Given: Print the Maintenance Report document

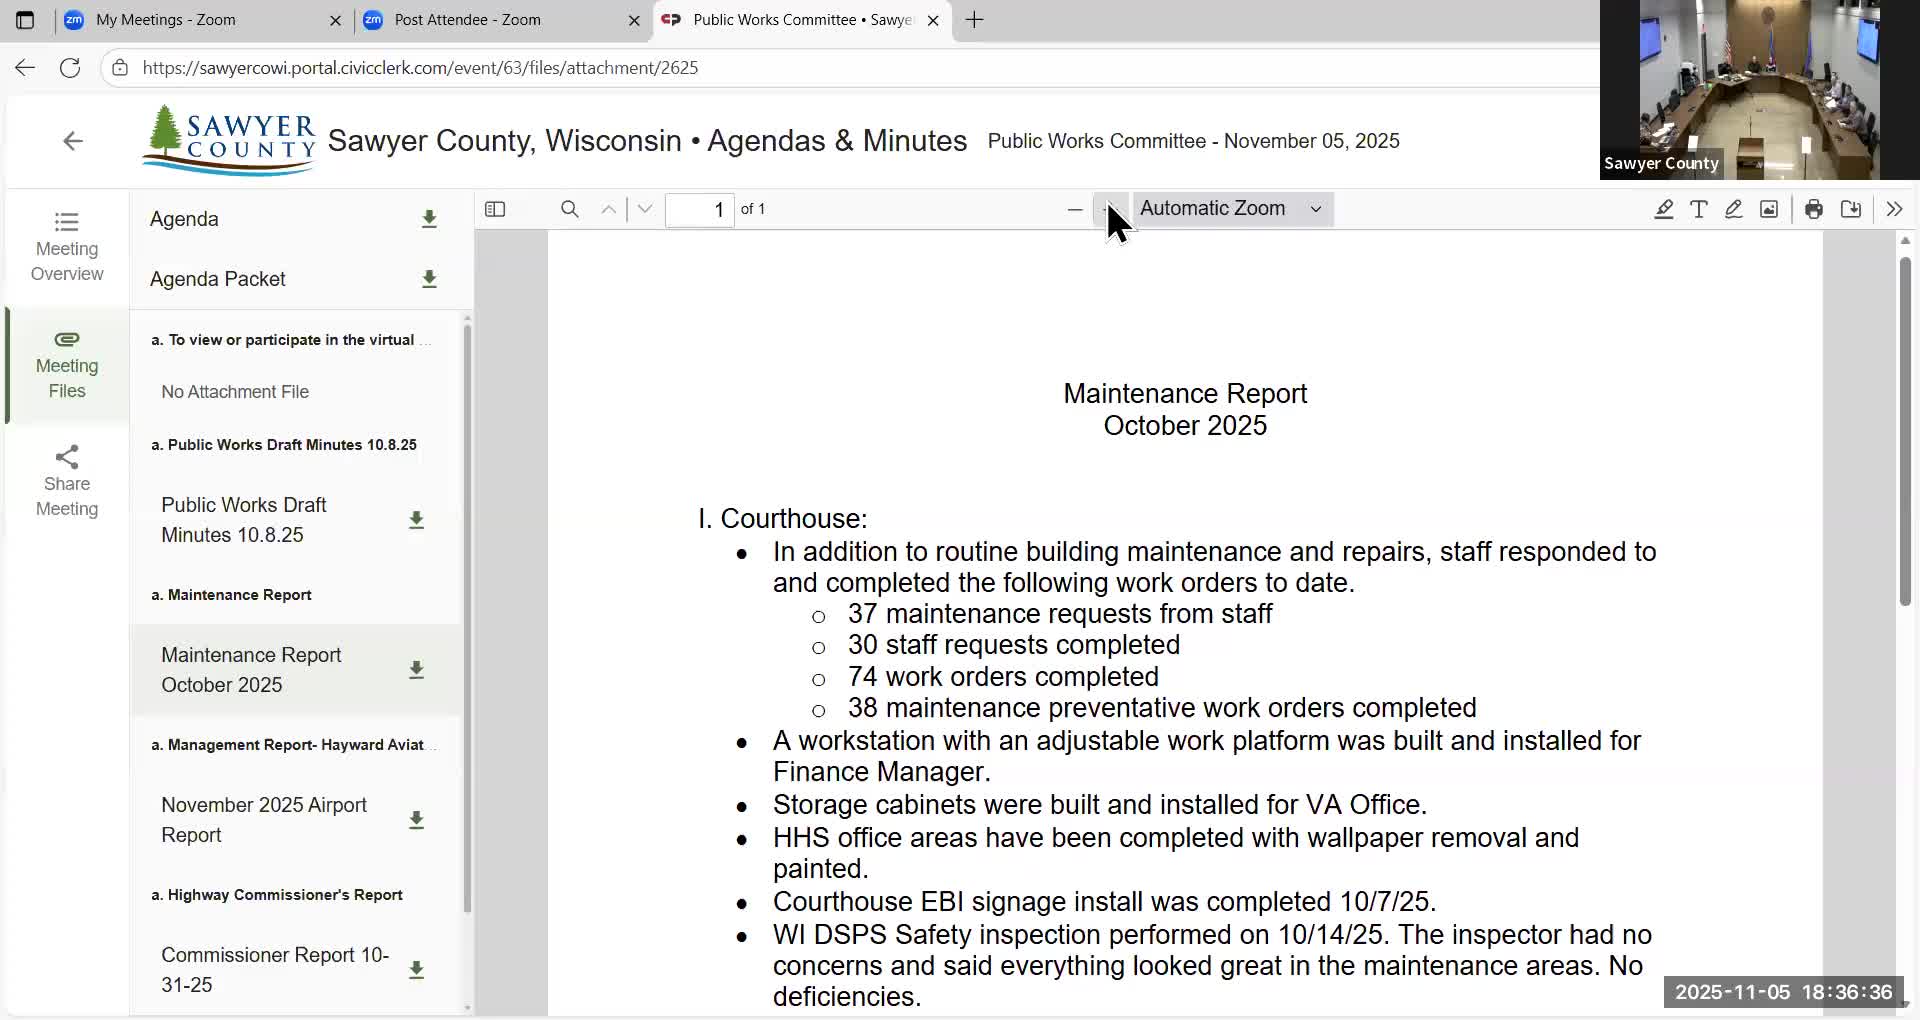Looking at the screenshot, I should [x=1814, y=209].
